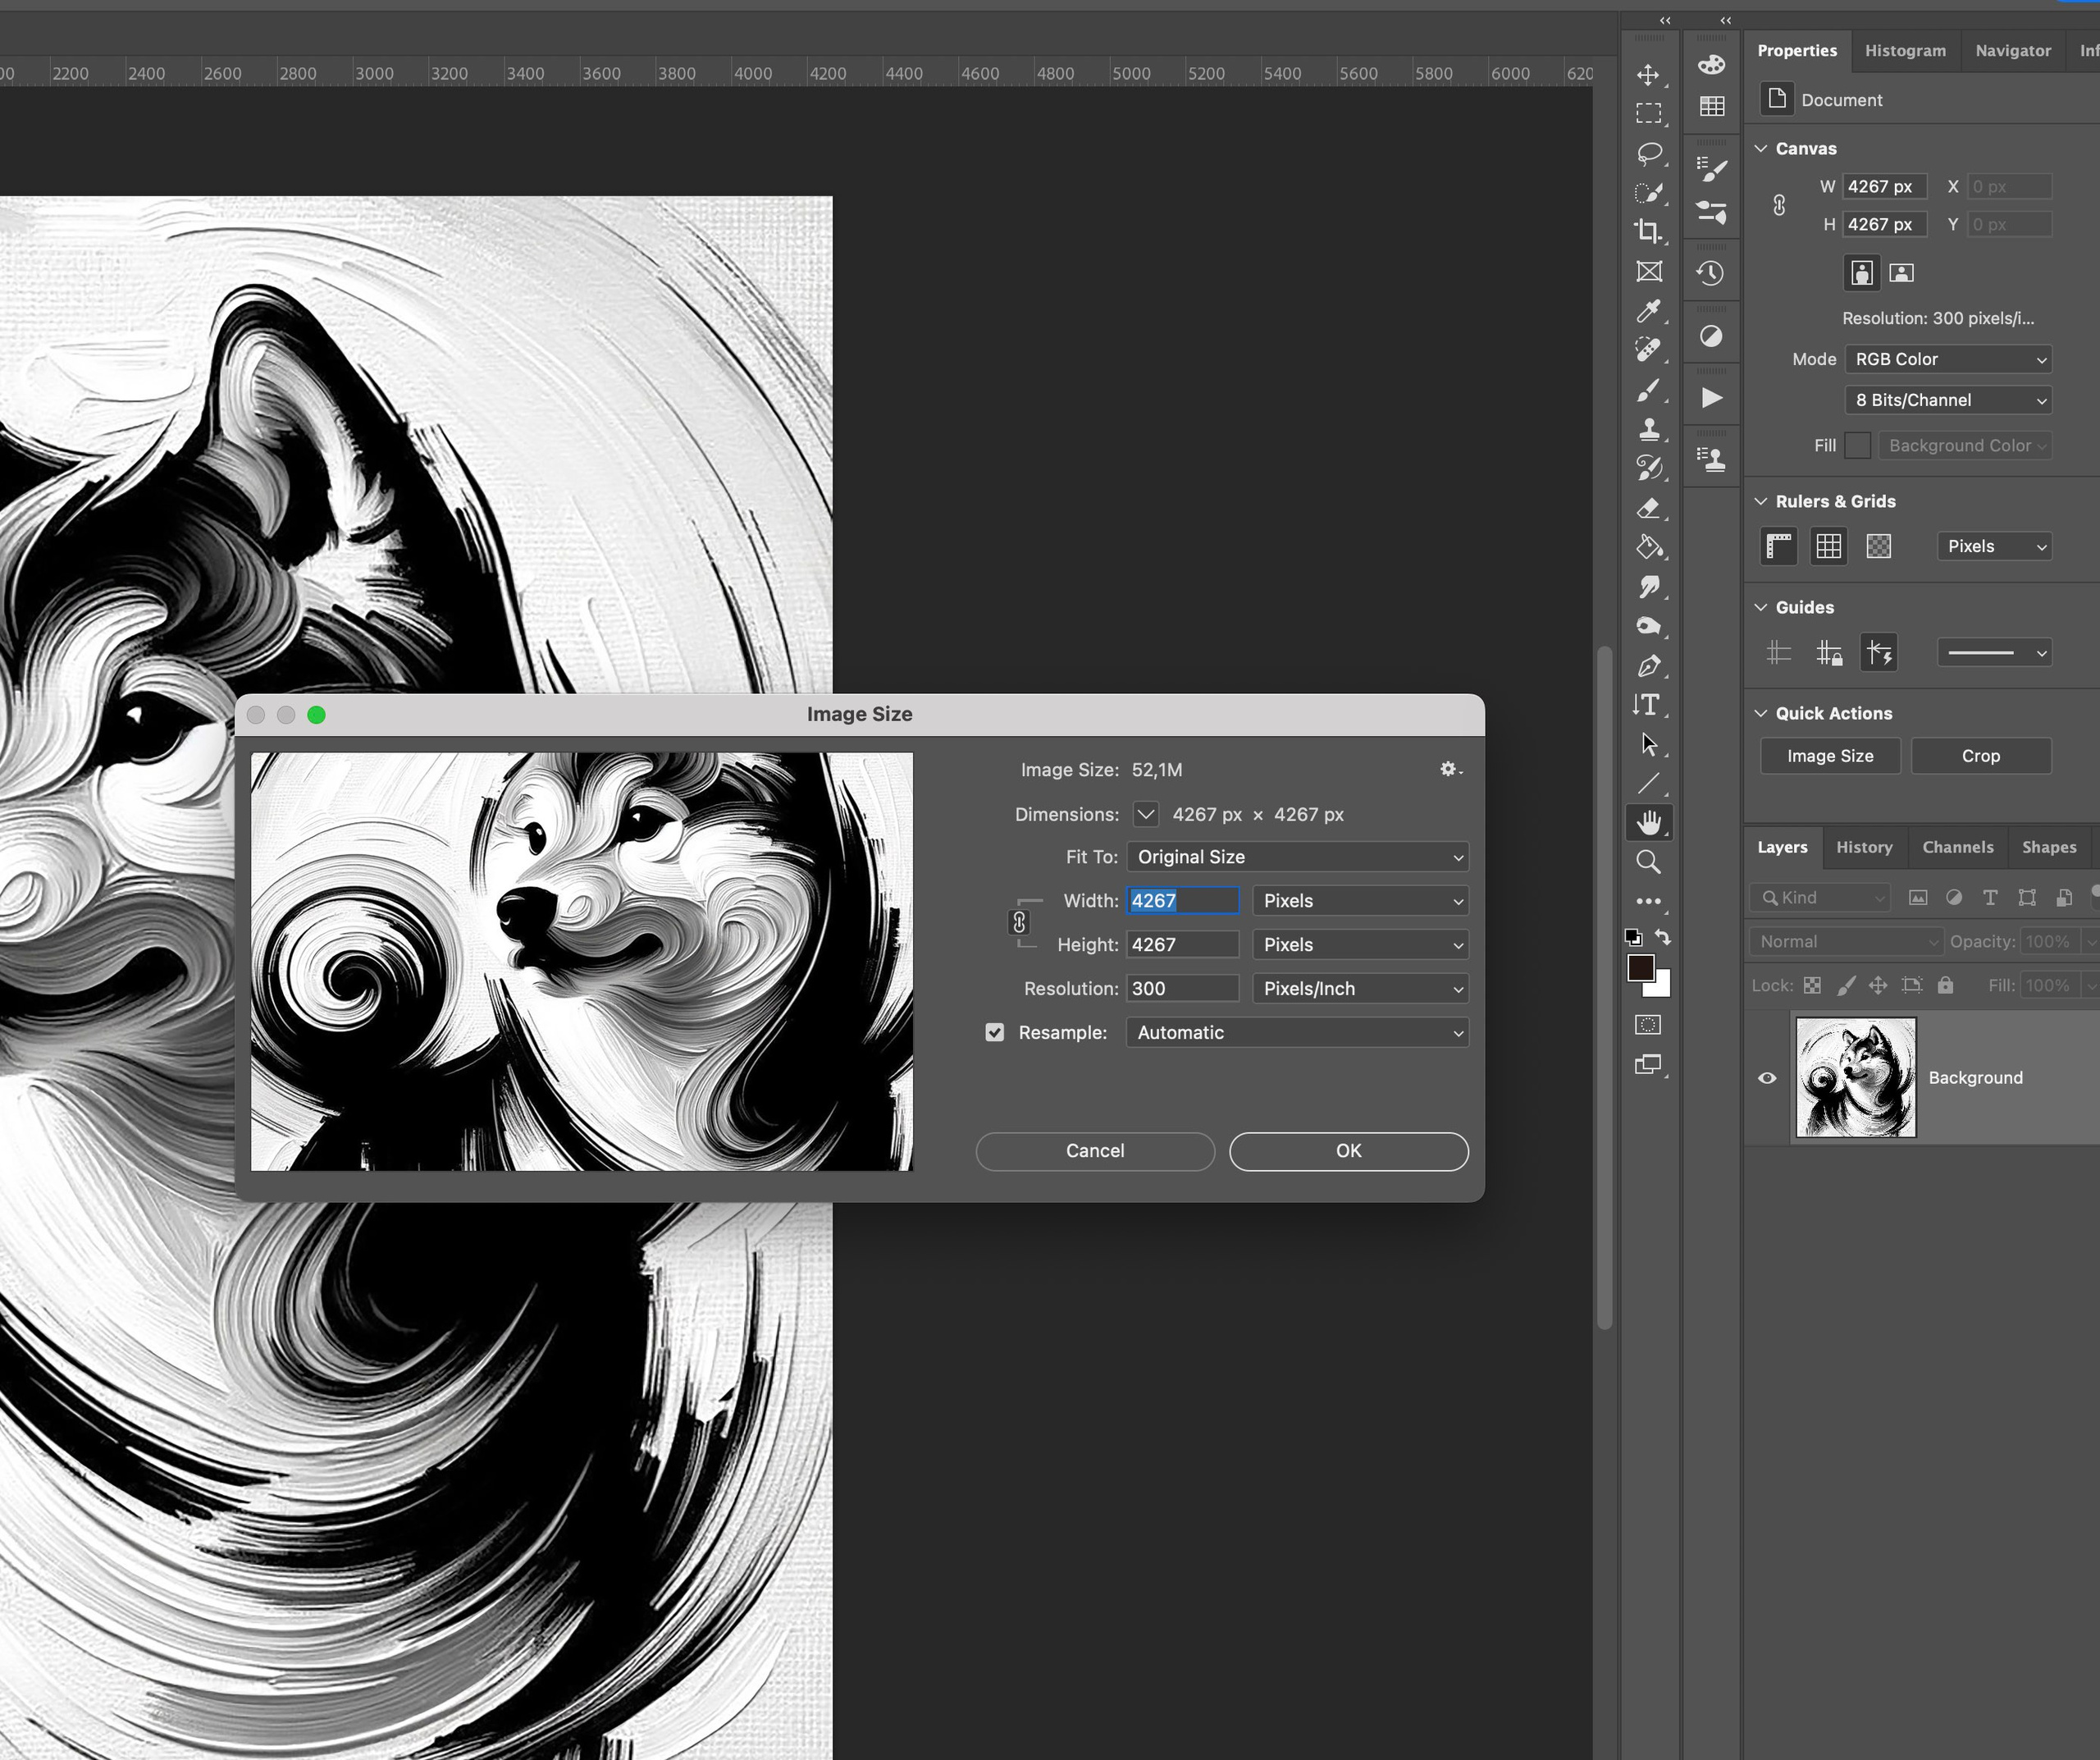Select the Move tool

(x=1650, y=74)
